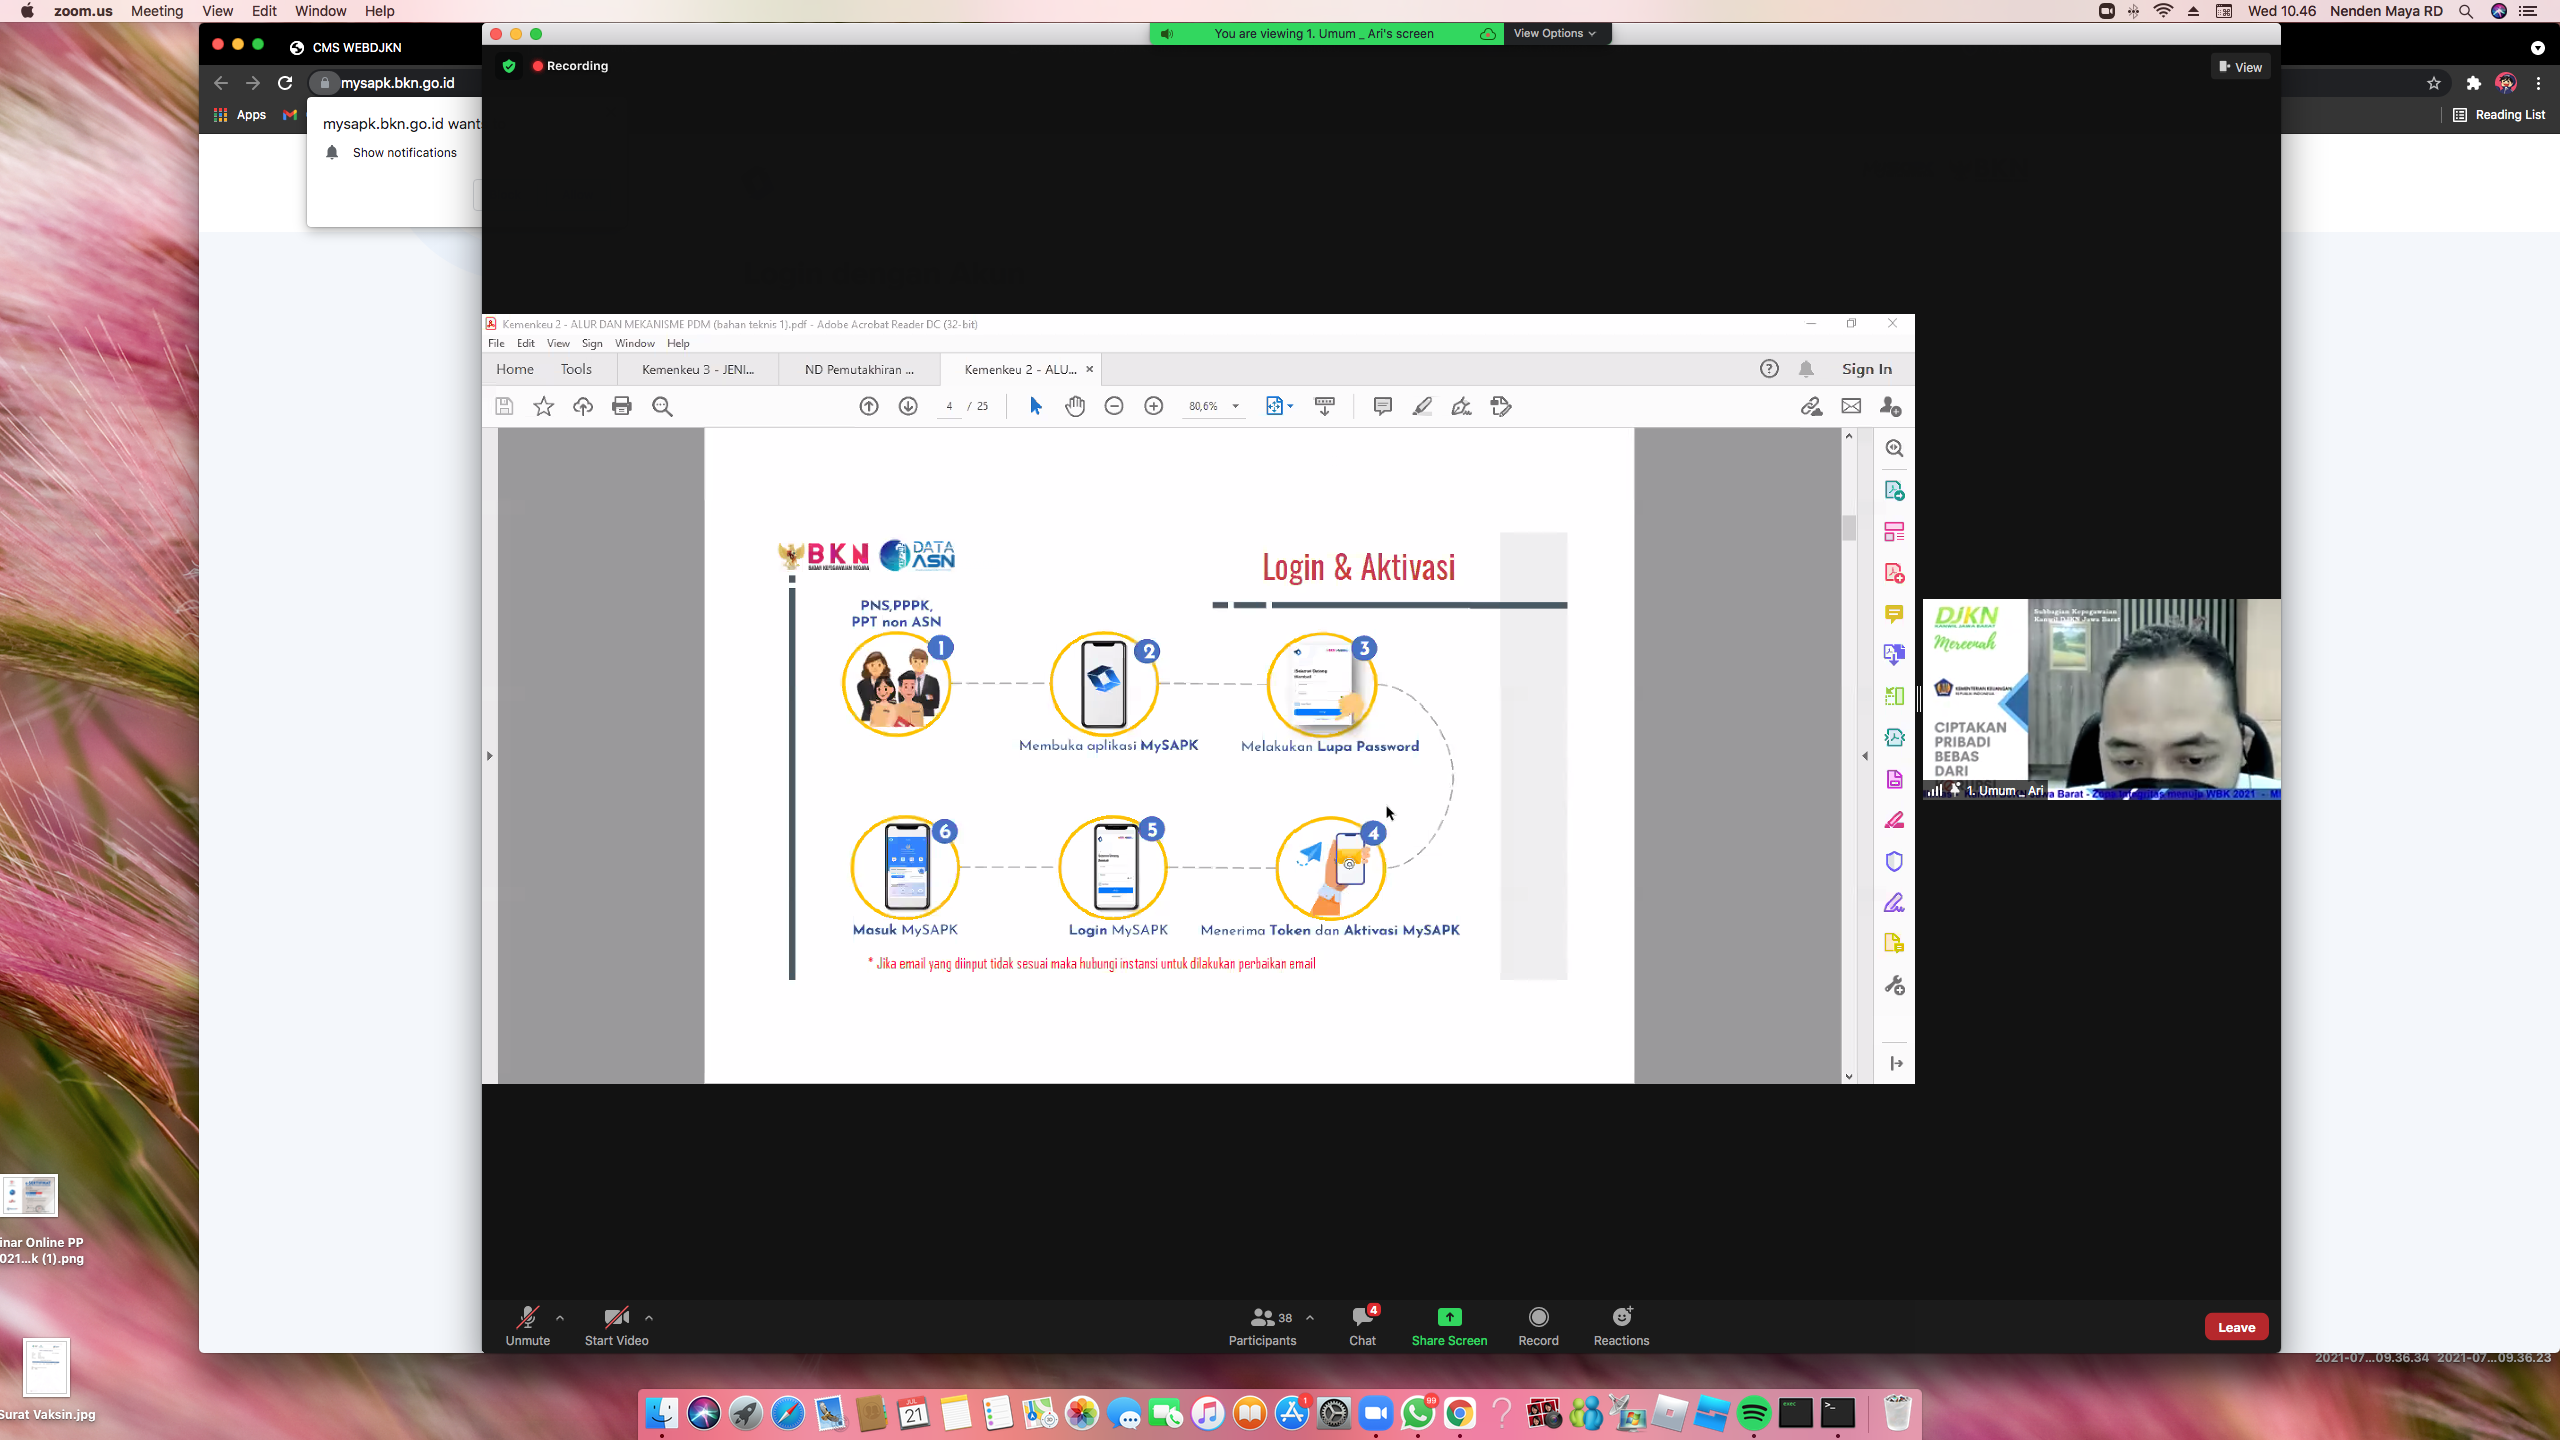
Task: Click the red Leave button
Action: coord(2236,1327)
